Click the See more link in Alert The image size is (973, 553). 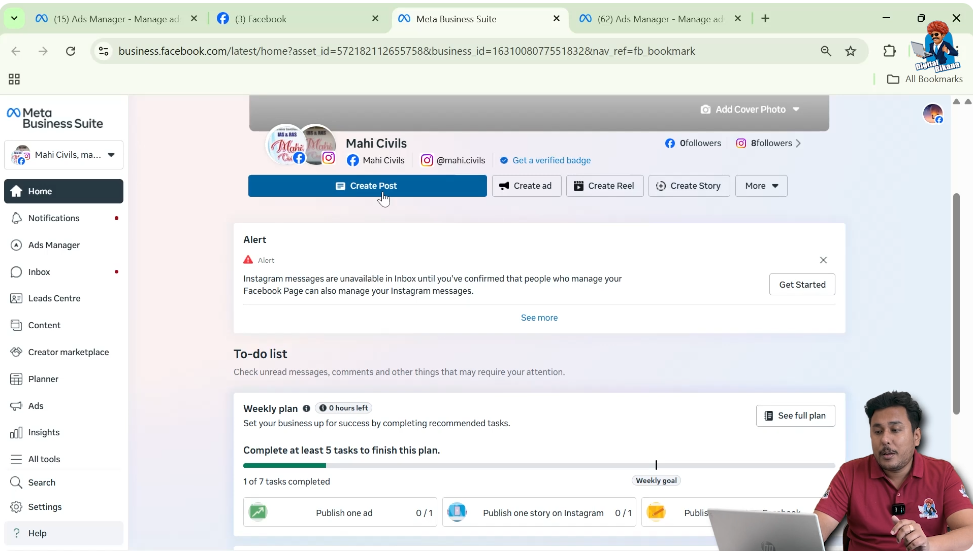(539, 318)
